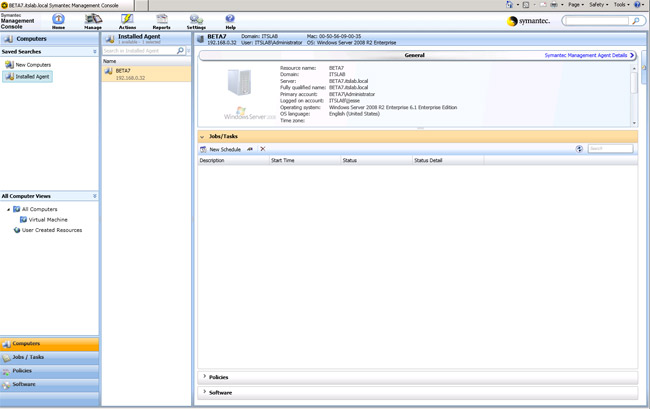The height and width of the screenshot is (409, 650).
Task: Click the run-now icon beside New Schedule
Action: 250,149
